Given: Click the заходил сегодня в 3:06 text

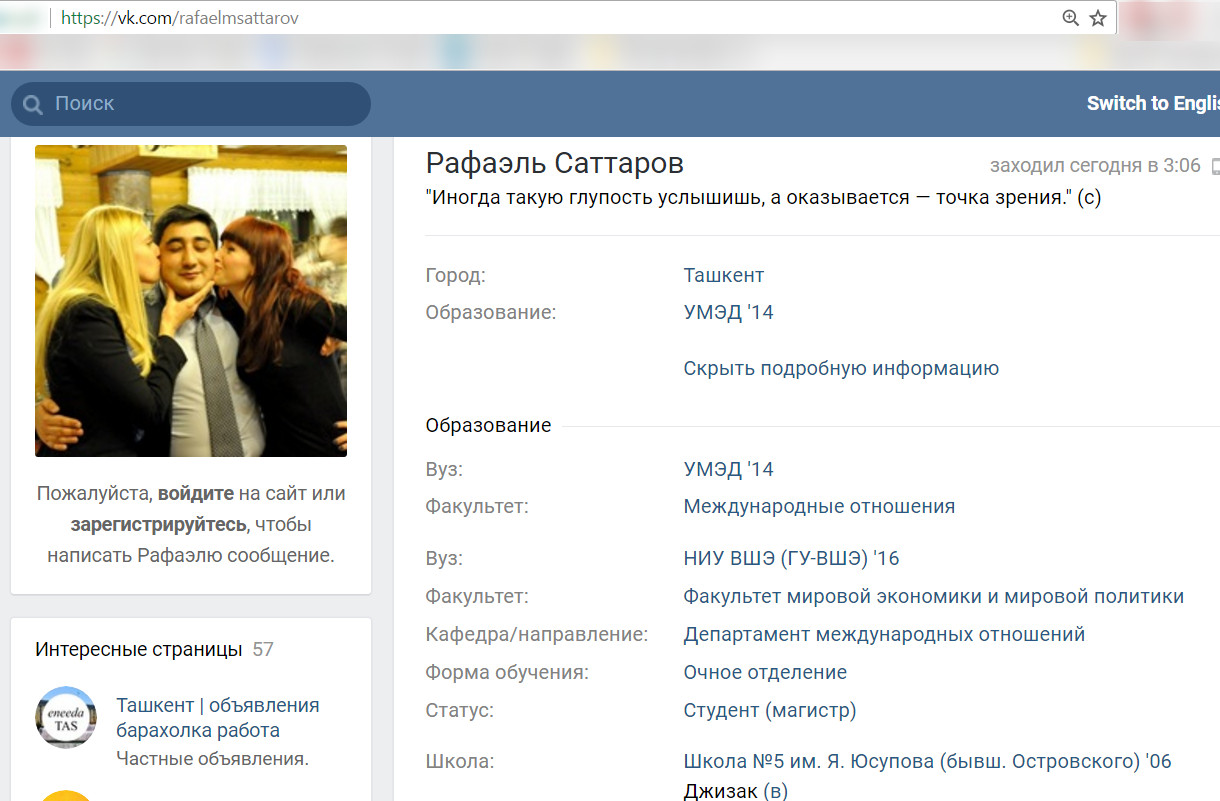Looking at the screenshot, I should tap(1095, 166).
